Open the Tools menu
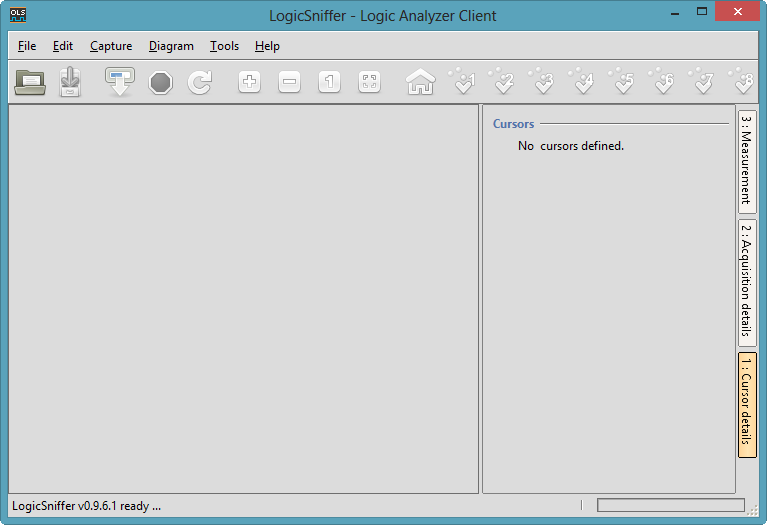The height and width of the screenshot is (525, 767). coord(224,46)
